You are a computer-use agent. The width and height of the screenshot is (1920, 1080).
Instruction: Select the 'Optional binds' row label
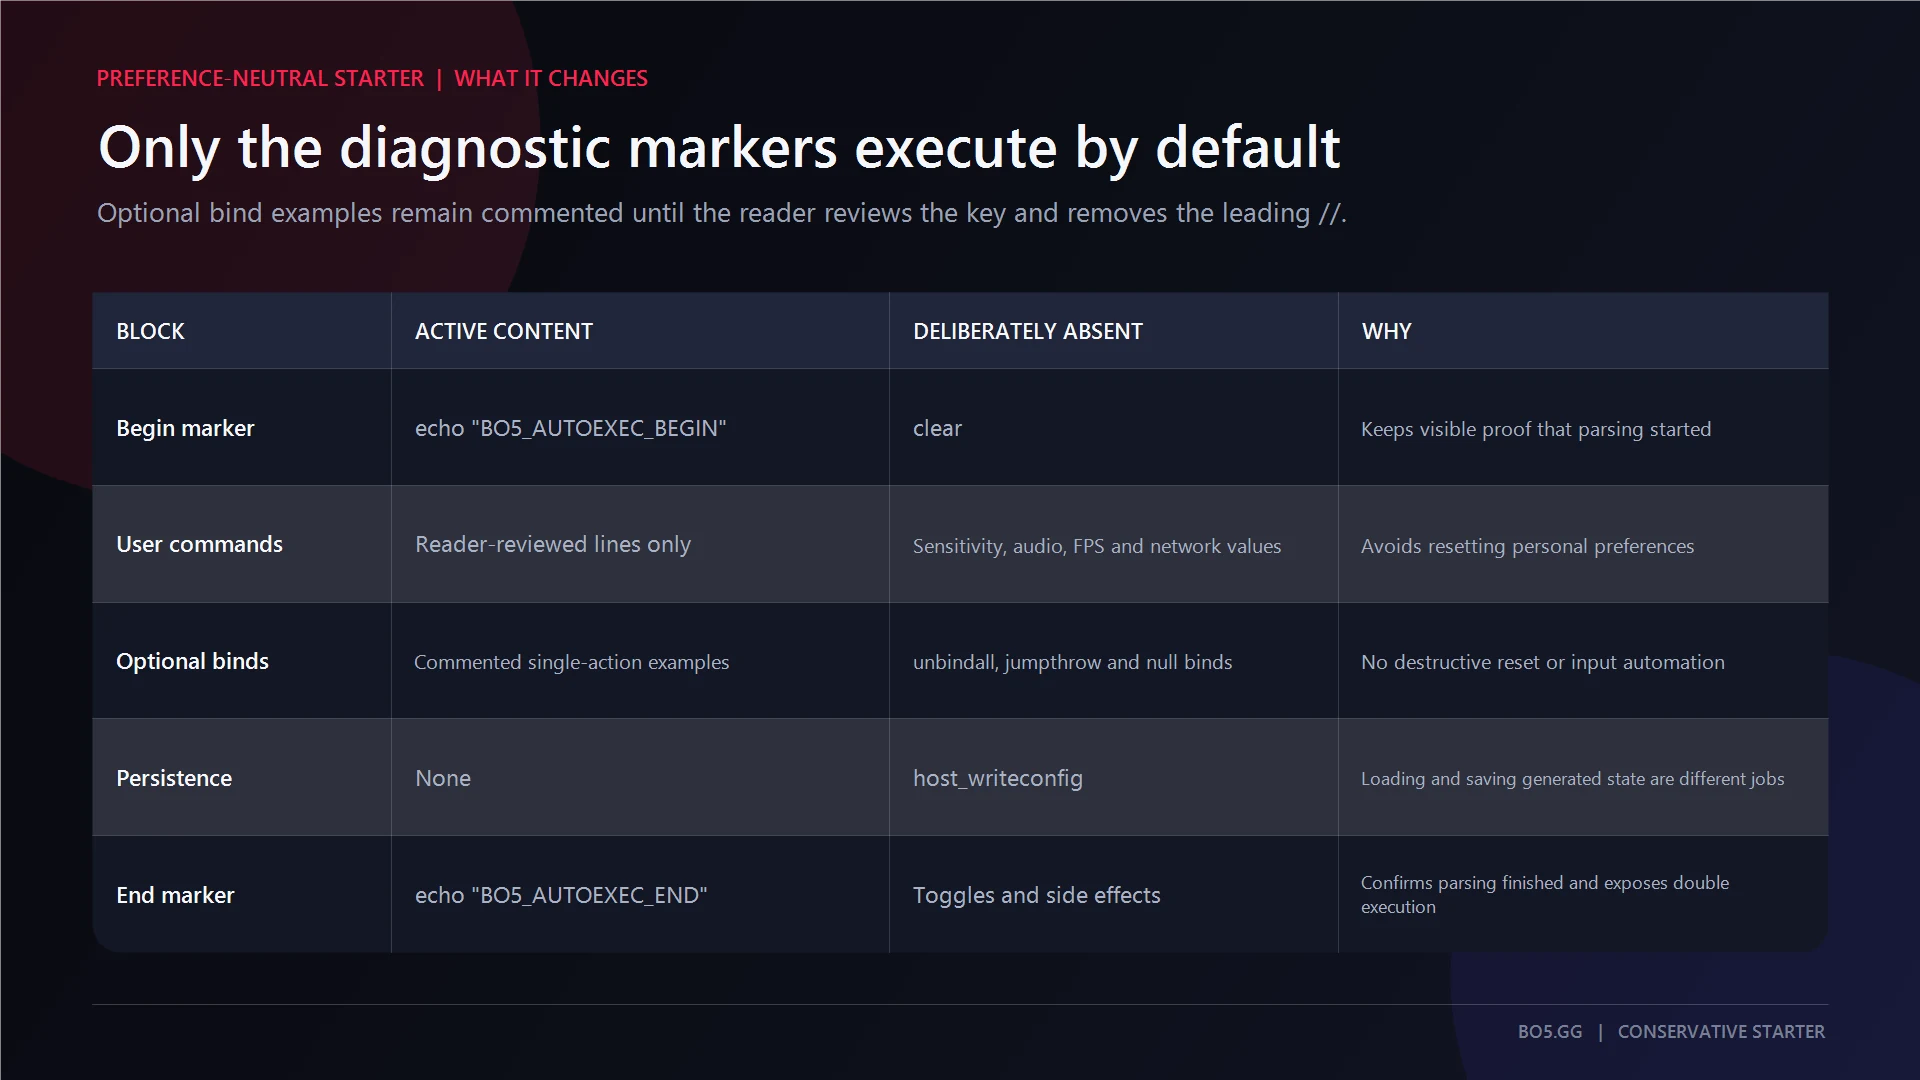(x=192, y=661)
